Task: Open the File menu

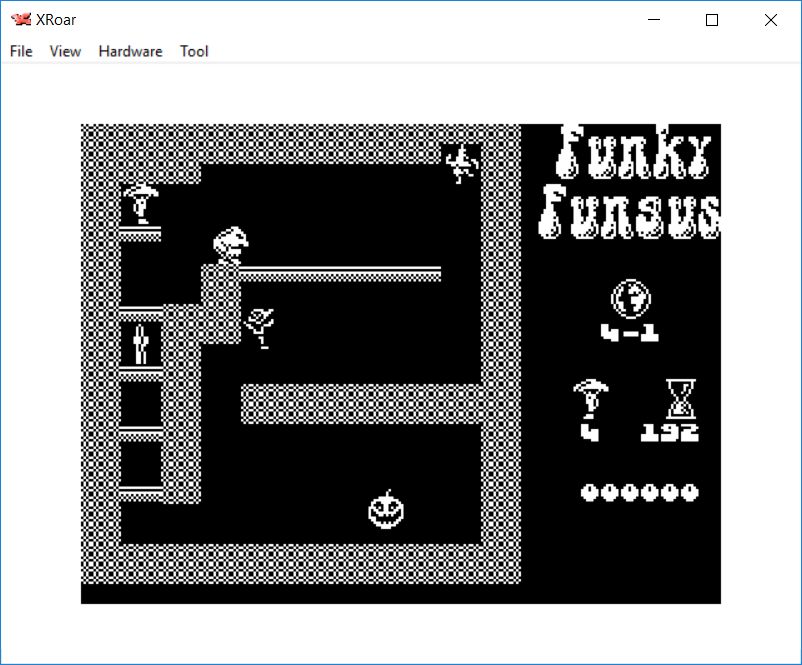Action: [x=21, y=51]
